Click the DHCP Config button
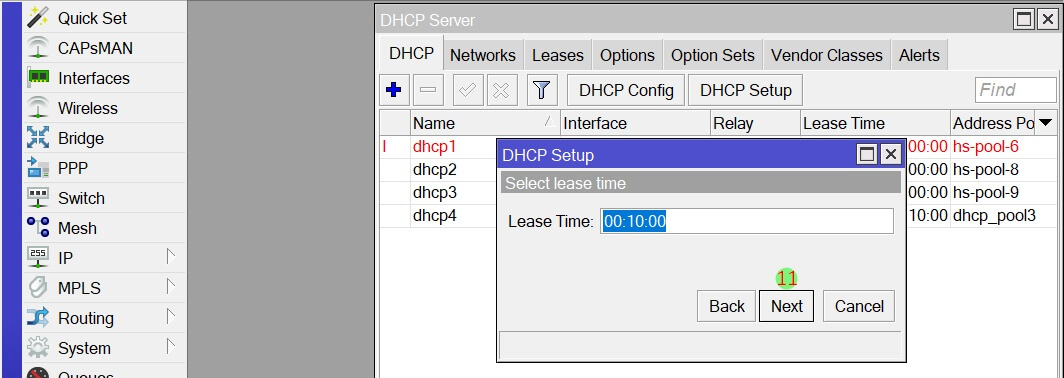Screen dimensions: 1064x378 point(626,90)
